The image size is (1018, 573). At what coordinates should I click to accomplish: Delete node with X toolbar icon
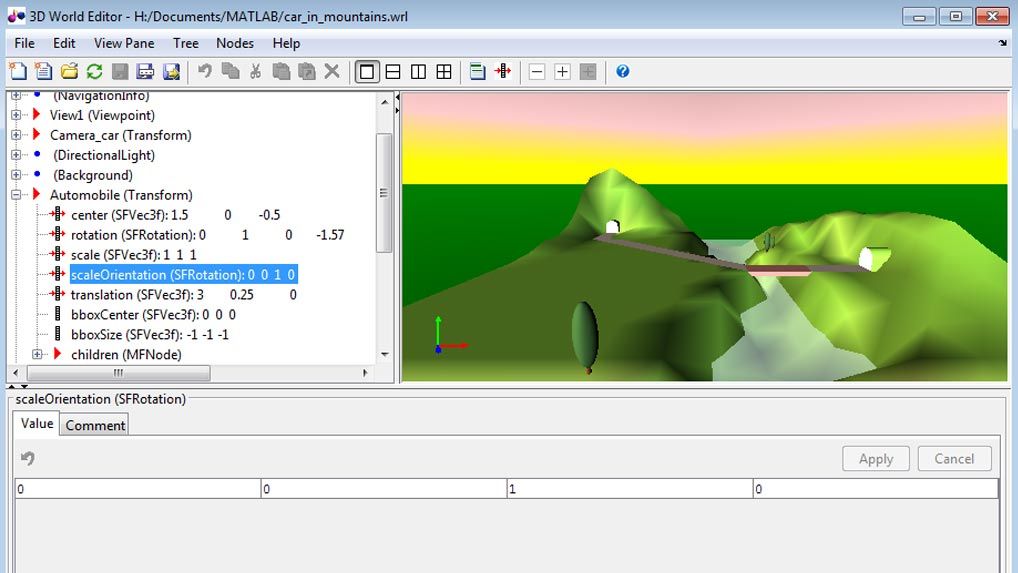tap(332, 71)
